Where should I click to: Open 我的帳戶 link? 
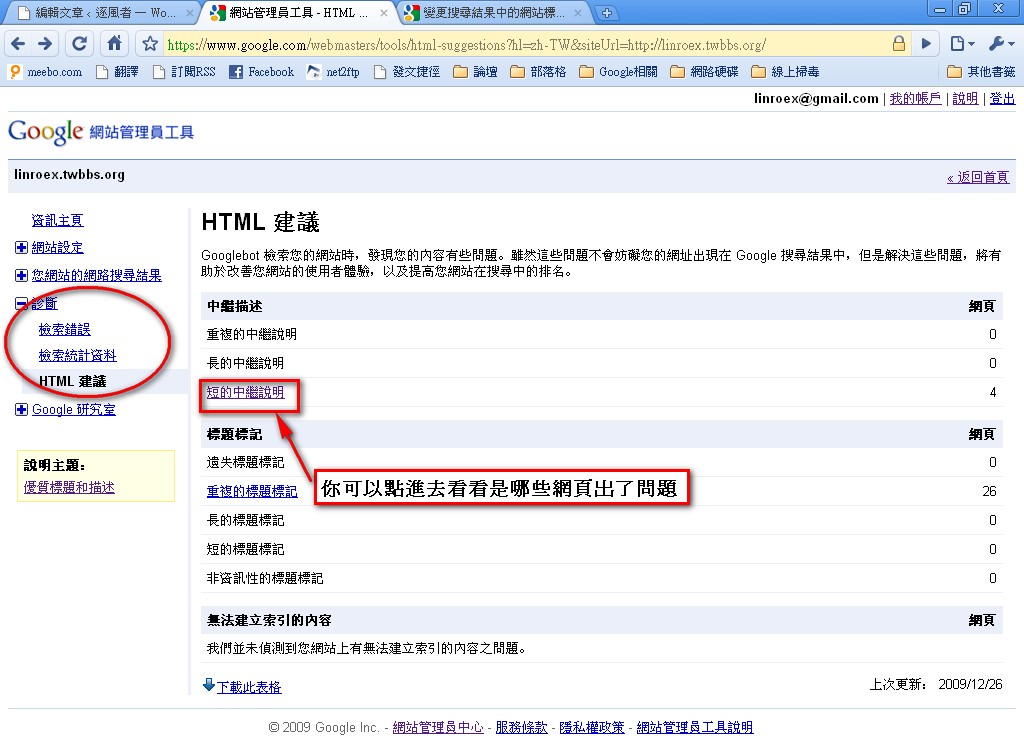click(915, 99)
